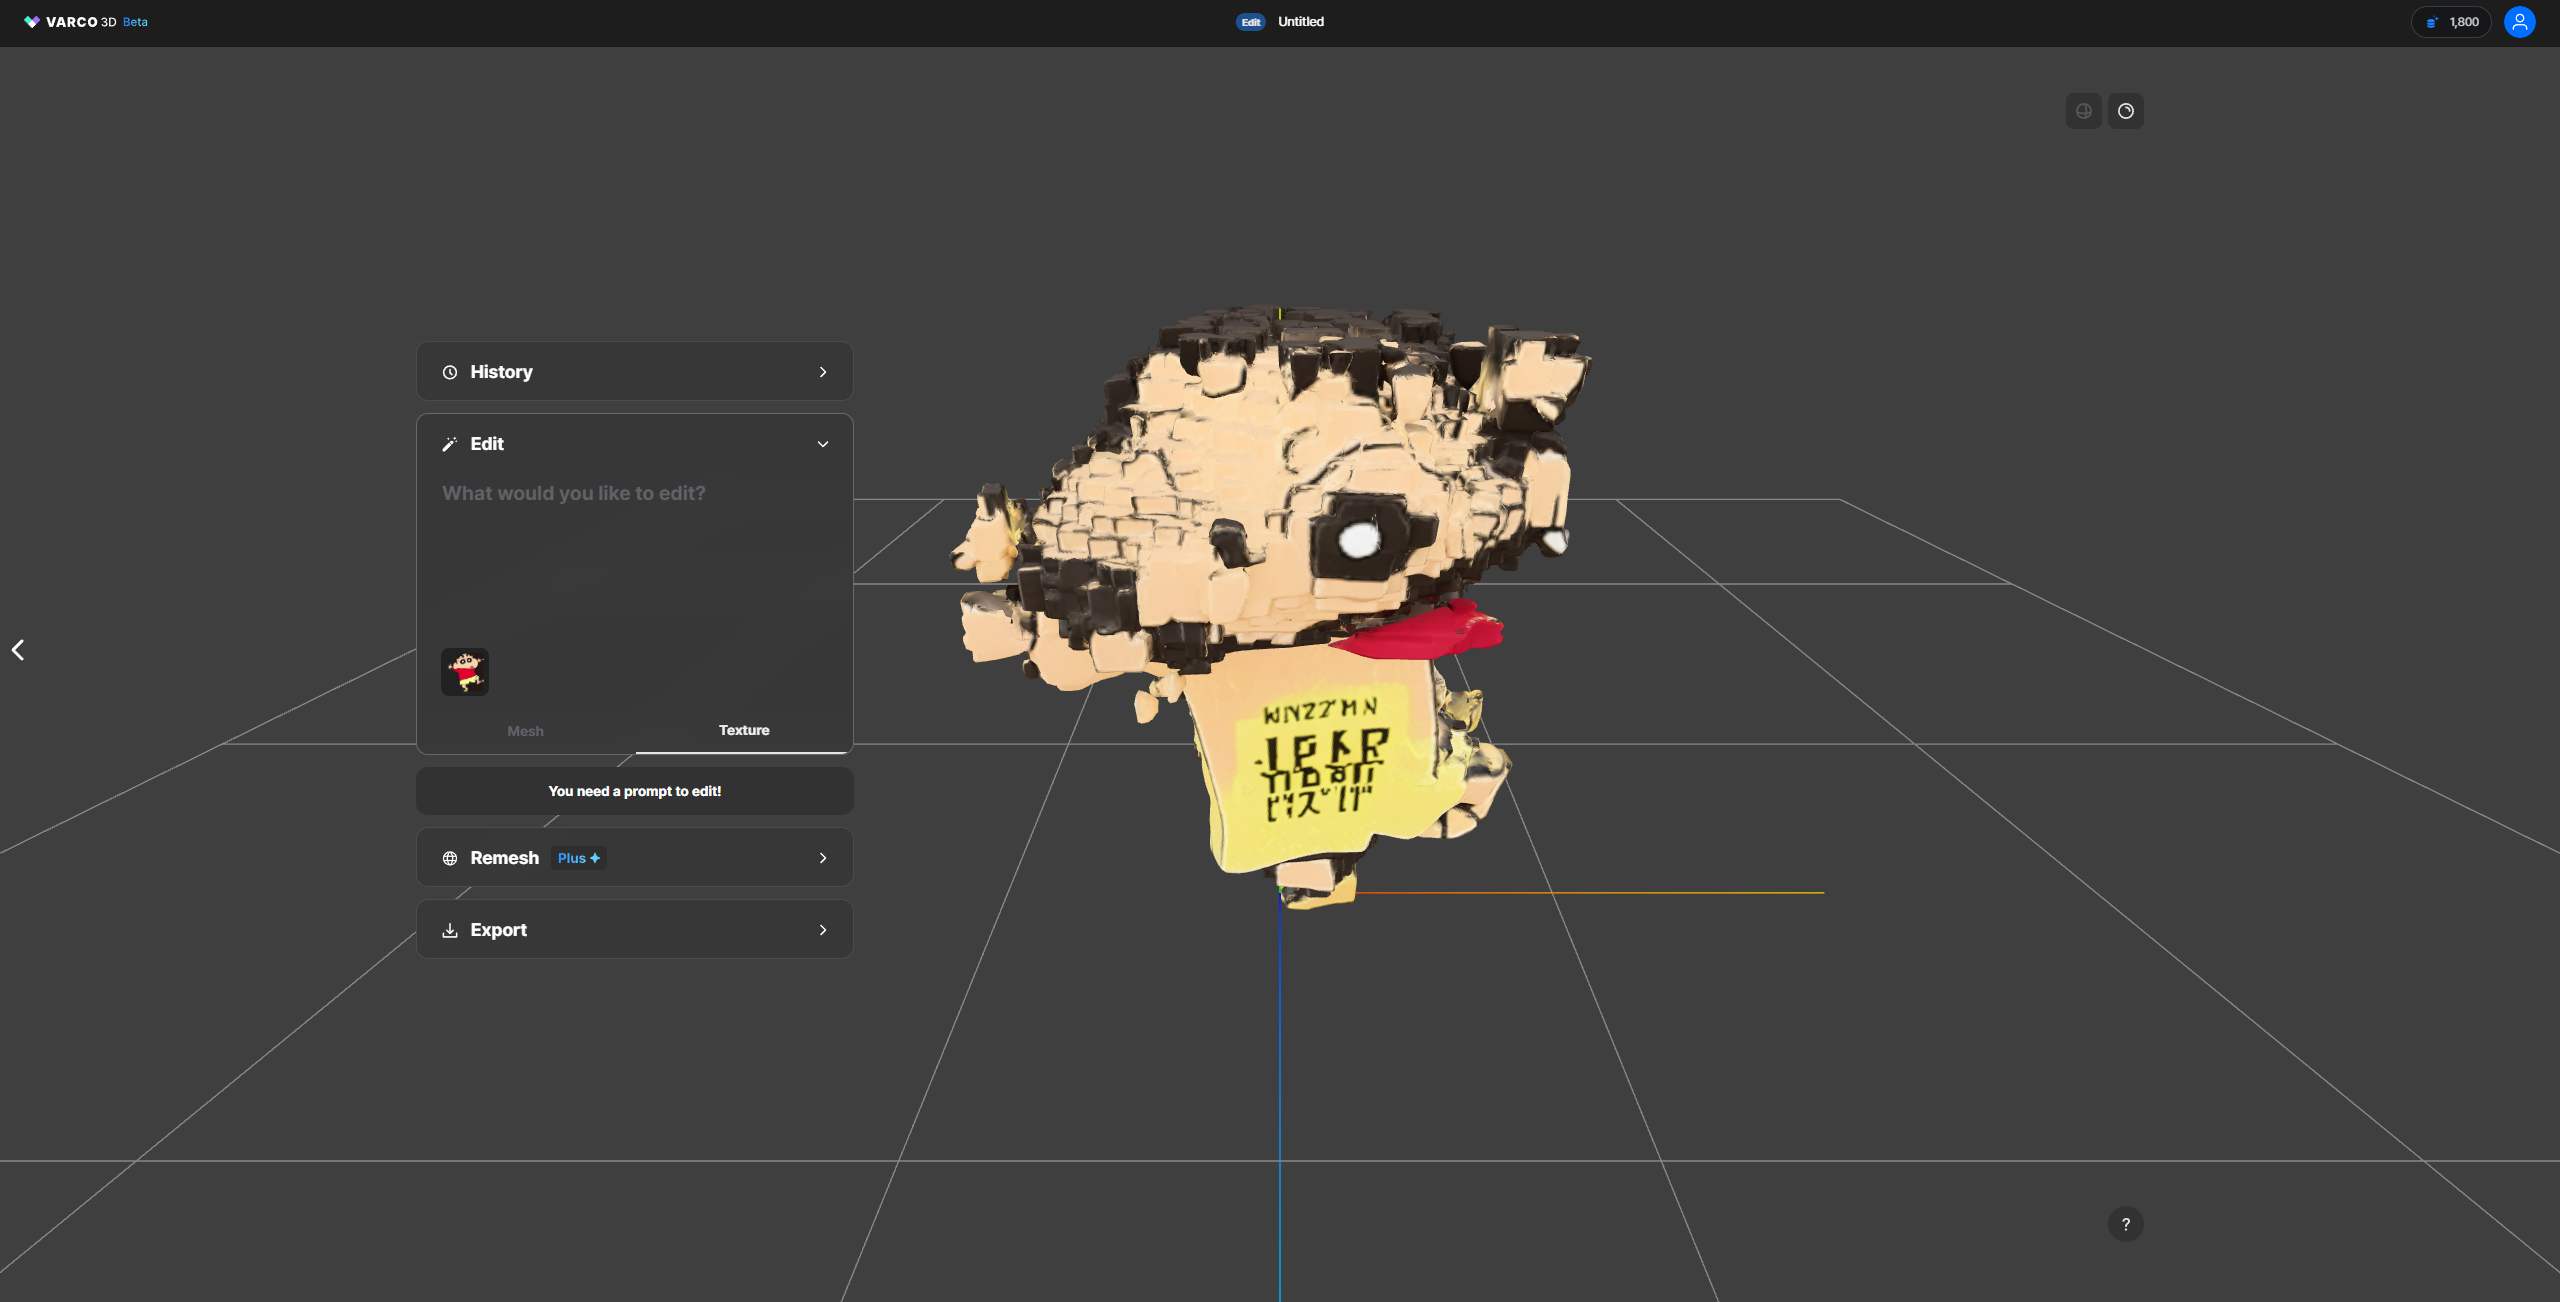Screen dimensions: 2560x1302
Task: Click the Remesh globe icon
Action: (x=450, y=858)
